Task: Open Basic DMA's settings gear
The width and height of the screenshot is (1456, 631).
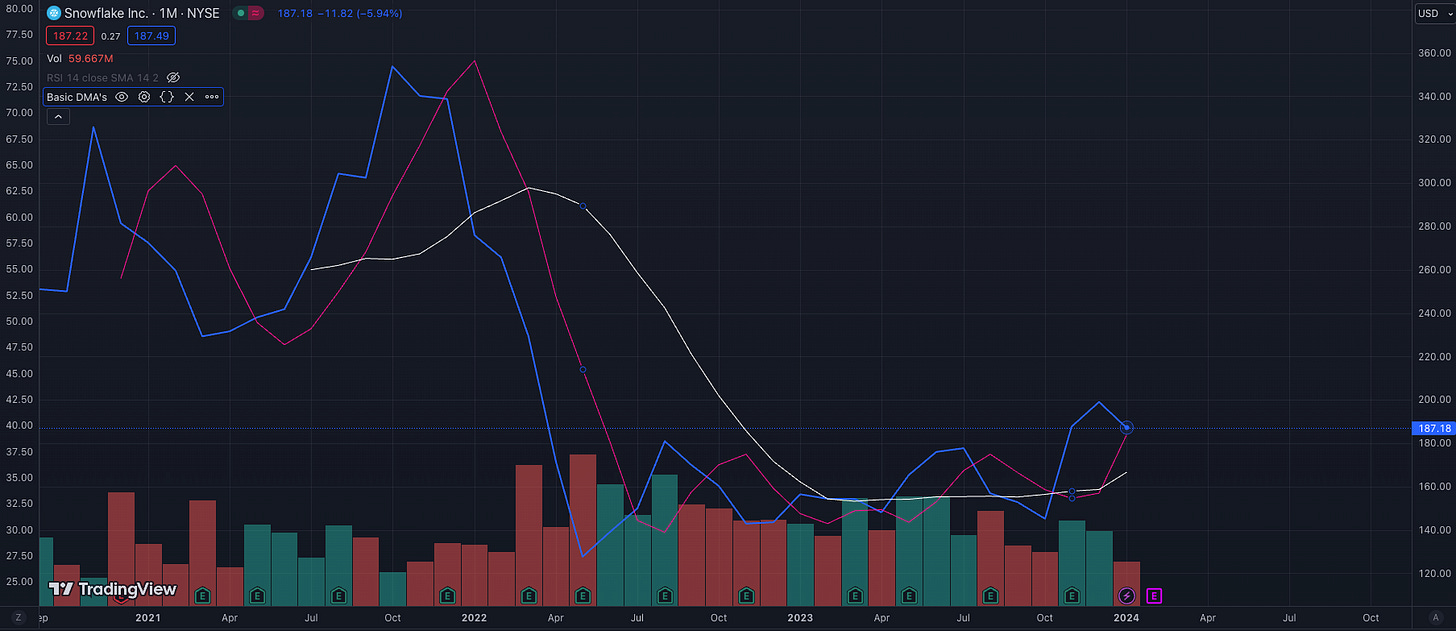Action: pos(144,97)
